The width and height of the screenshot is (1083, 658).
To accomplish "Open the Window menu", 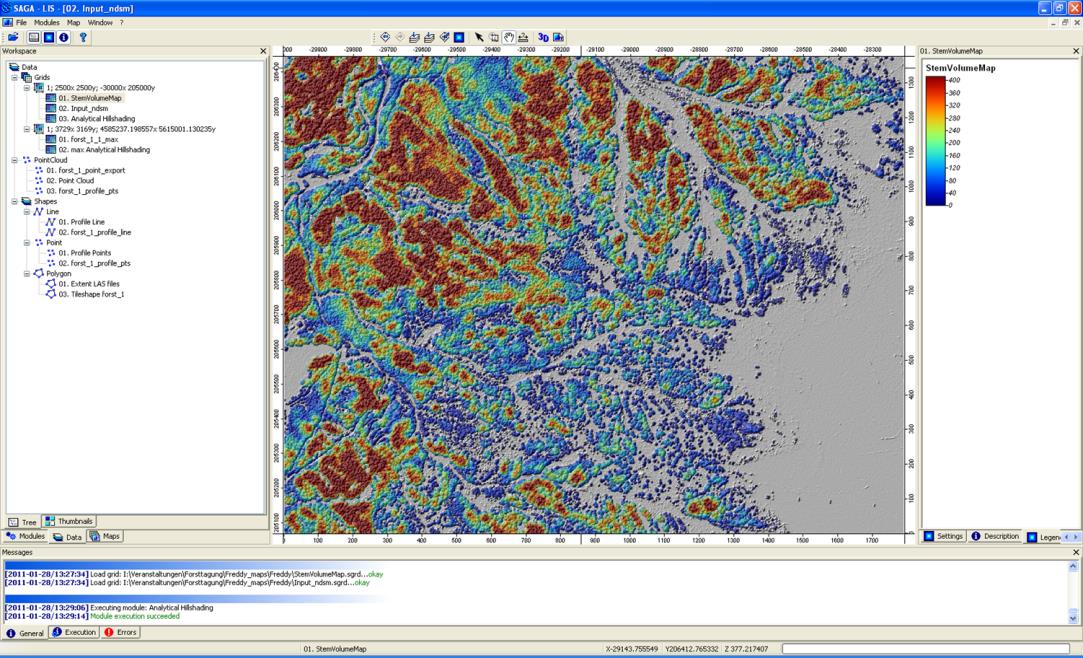I will [100, 23].
